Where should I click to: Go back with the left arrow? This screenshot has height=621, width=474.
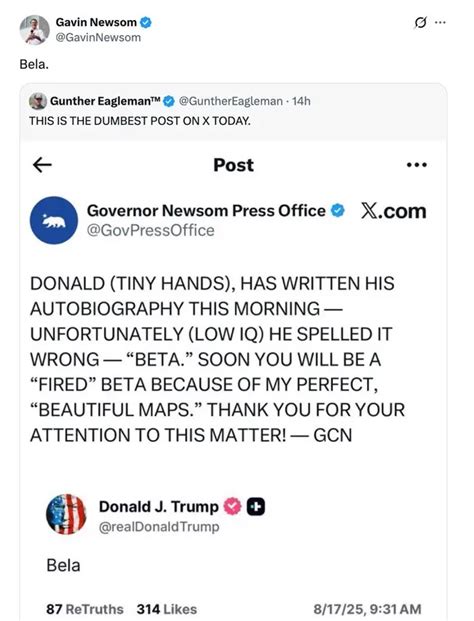[x=42, y=165]
